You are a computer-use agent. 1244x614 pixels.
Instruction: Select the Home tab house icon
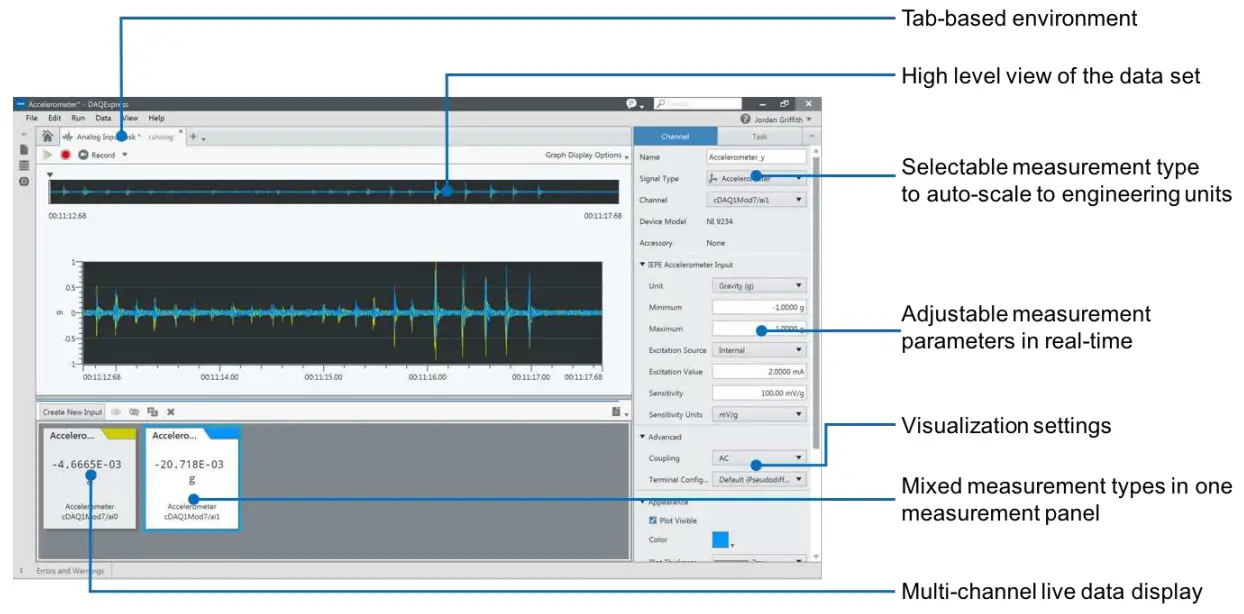[x=48, y=135]
